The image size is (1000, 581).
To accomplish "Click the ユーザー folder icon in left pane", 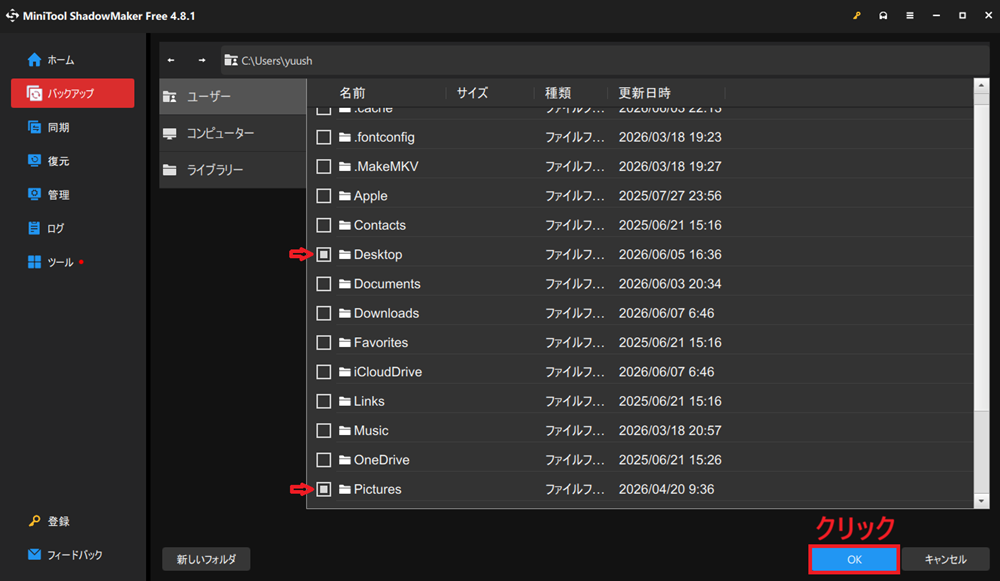I will (x=170, y=96).
